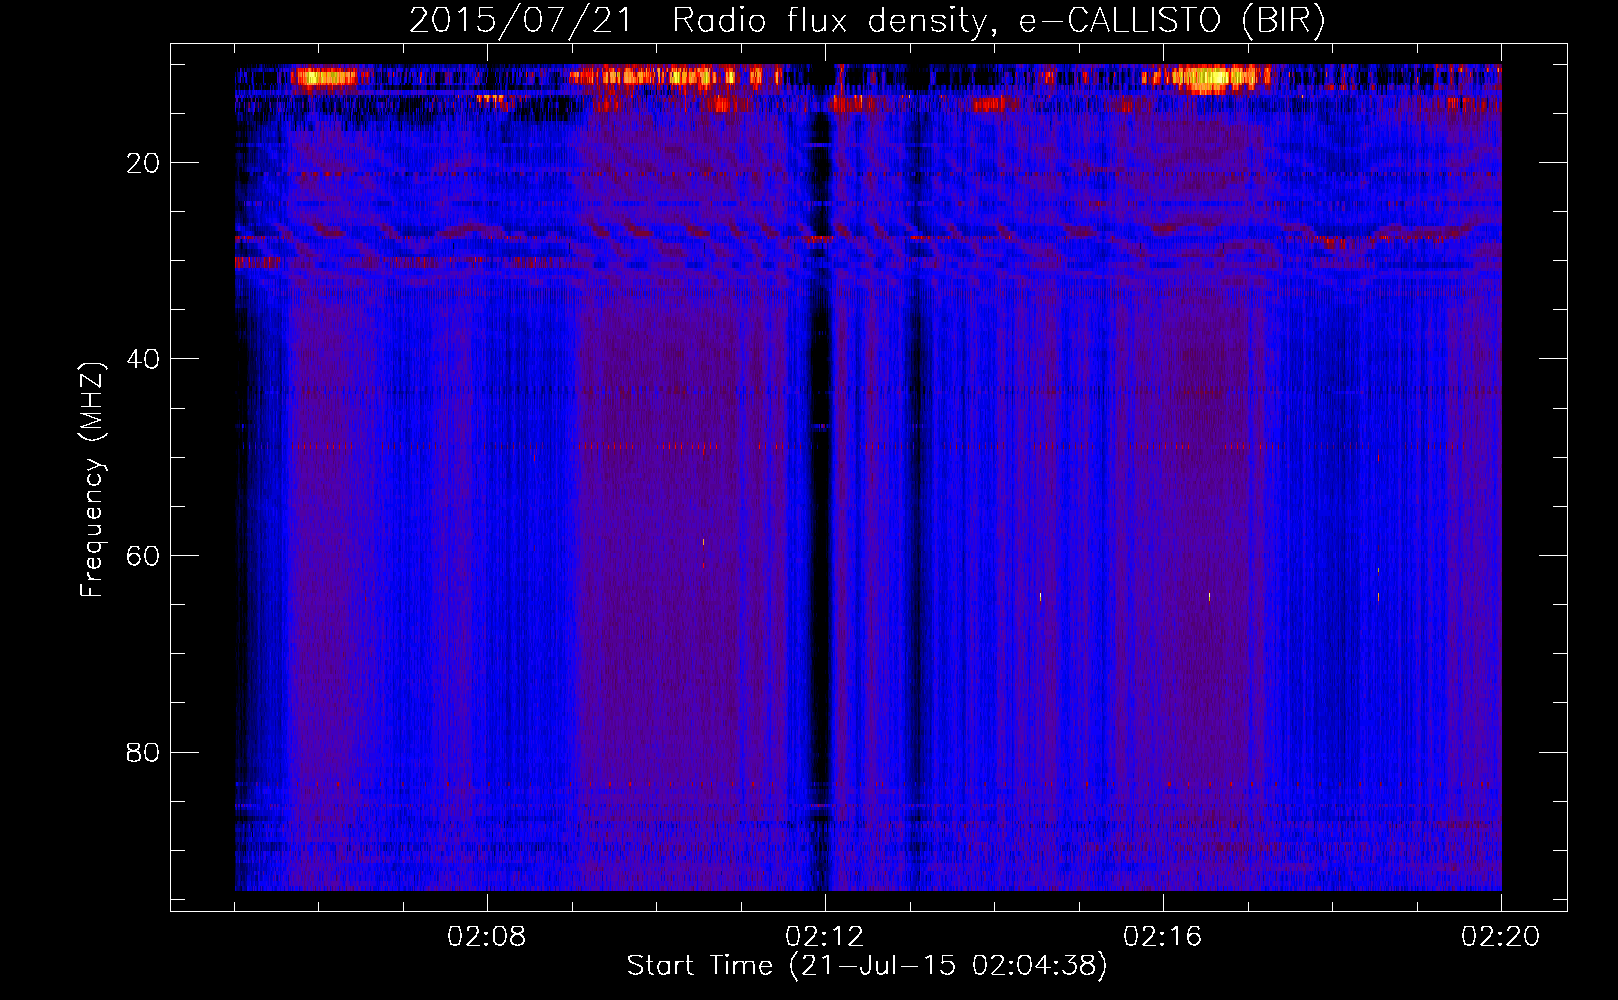Click the 02:16 time tick label
Image resolution: width=1618 pixels, height=1000 pixels.
pos(1163,937)
